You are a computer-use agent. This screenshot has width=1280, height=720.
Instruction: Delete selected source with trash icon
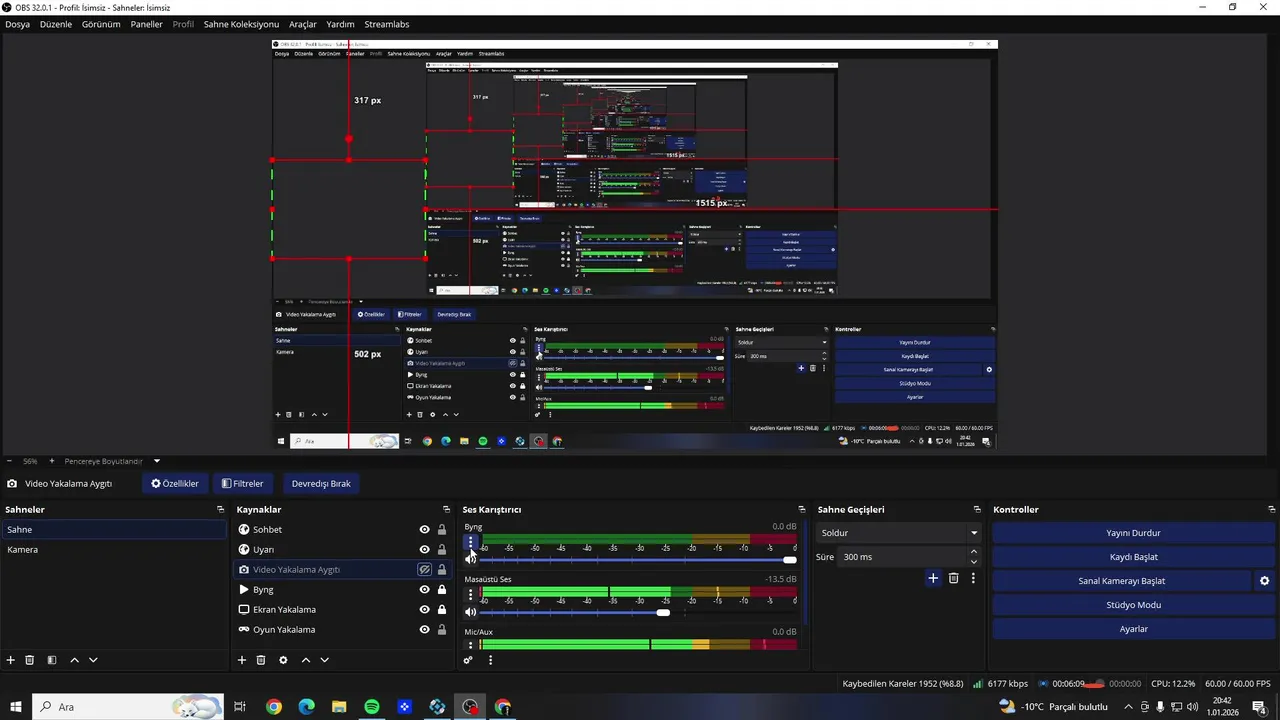(x=261, y=660)
